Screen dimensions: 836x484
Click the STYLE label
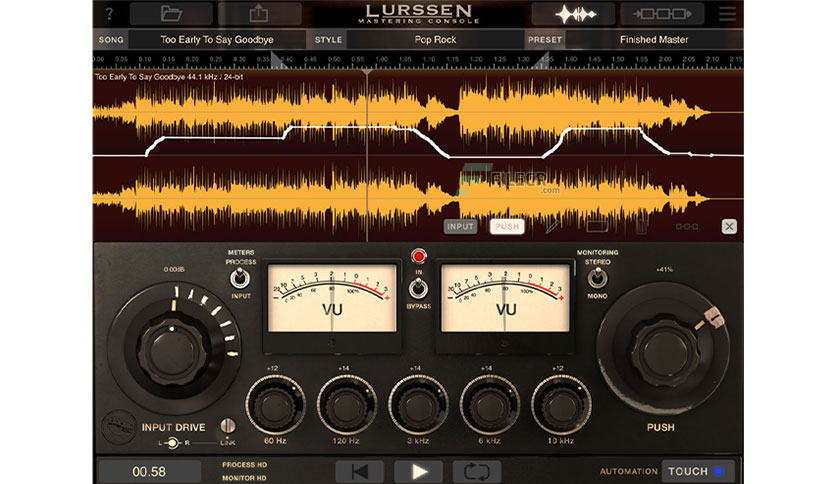tap(328, 39)
